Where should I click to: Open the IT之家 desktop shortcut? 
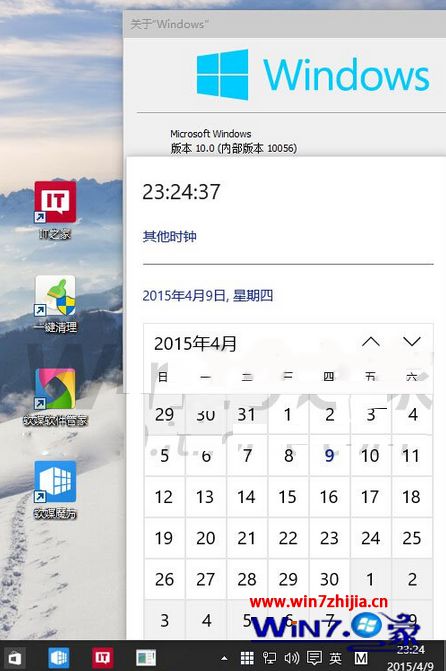(55, 210)
